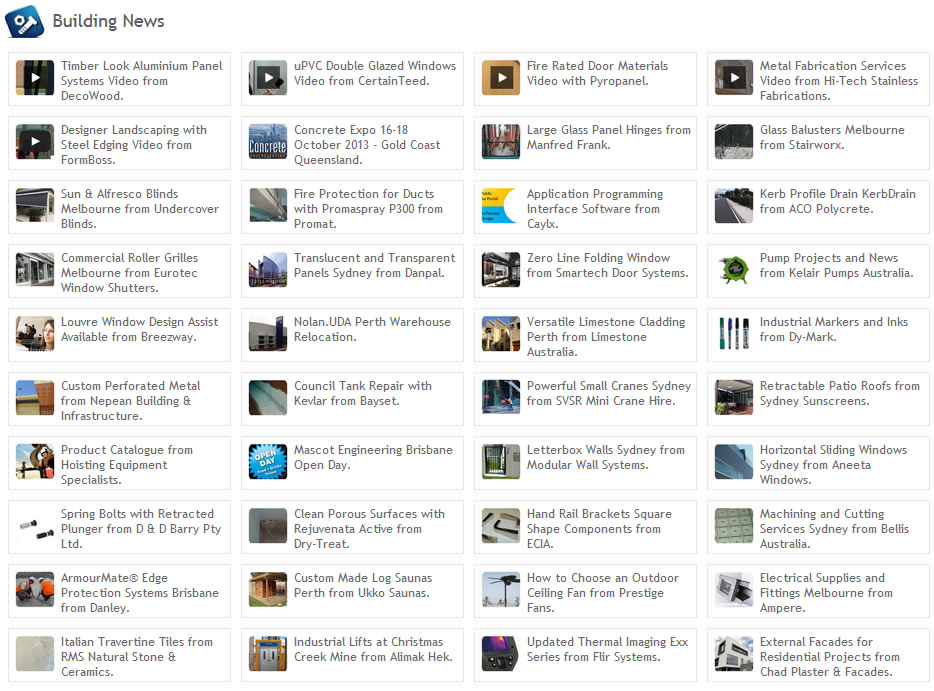This screenshot has height=691, width=934.
Task: Open the Commercial Roller Grilles thumbnail
Action: coord(35,270)
